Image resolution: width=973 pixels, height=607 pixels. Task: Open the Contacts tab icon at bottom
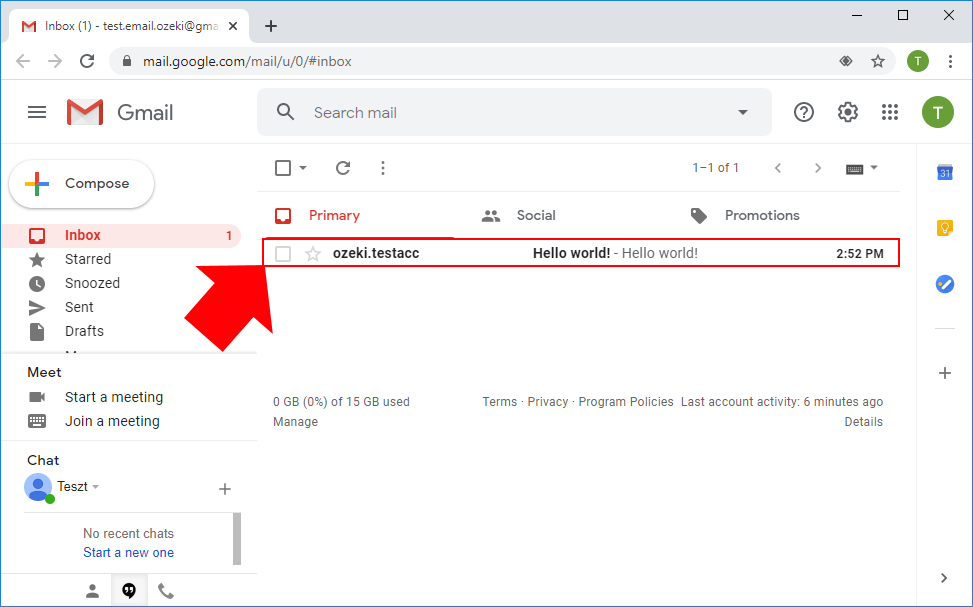coord(92,591)
